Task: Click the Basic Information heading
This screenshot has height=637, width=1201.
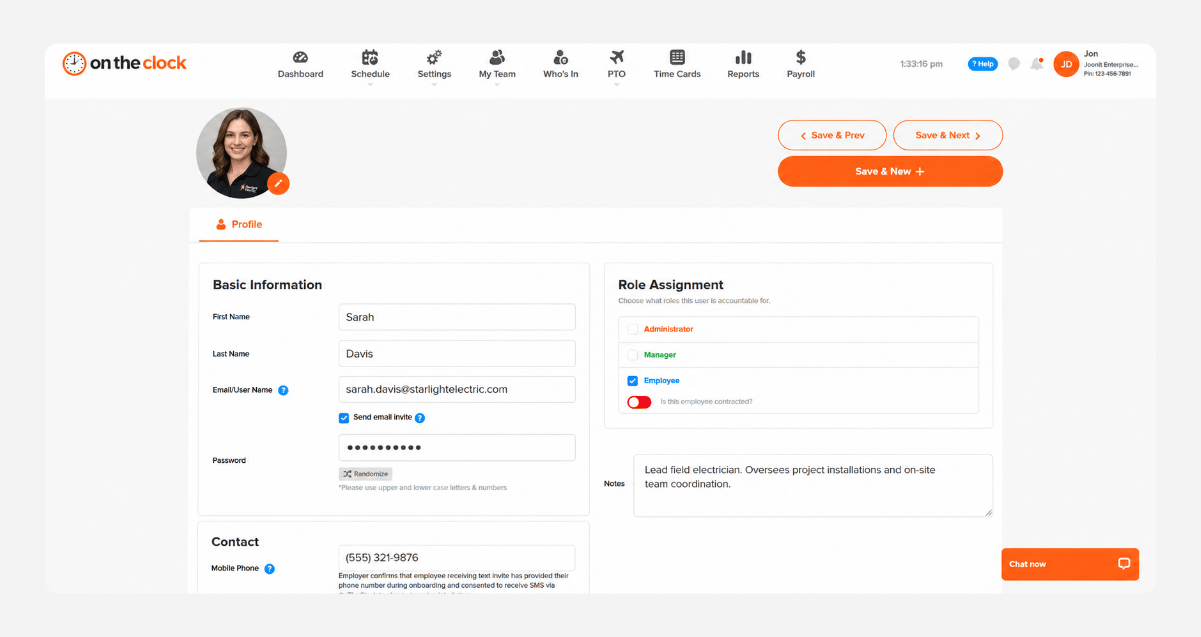Action: (267, 285)
